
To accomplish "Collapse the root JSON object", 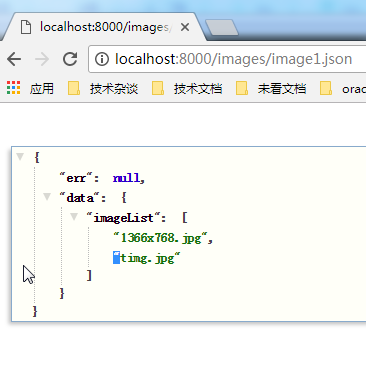I will [x=20, y=156].
